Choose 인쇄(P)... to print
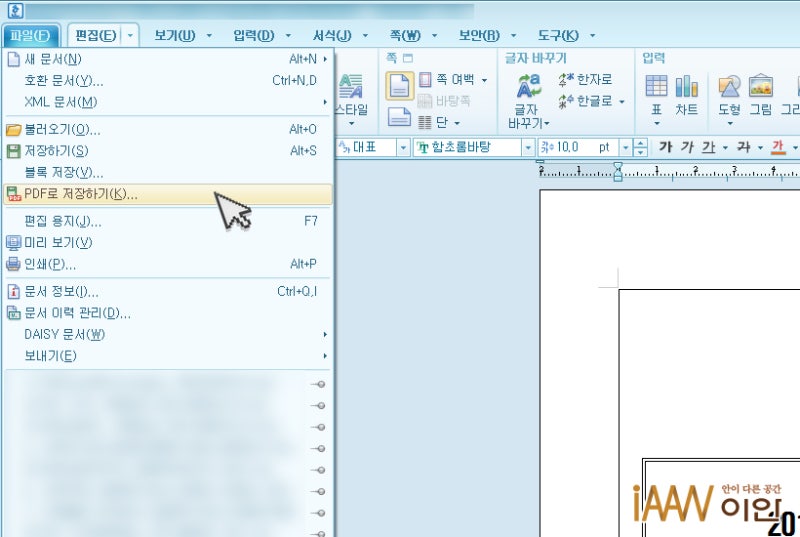The image size is (800, 537). pyautogui.click(x=168, y=264)
